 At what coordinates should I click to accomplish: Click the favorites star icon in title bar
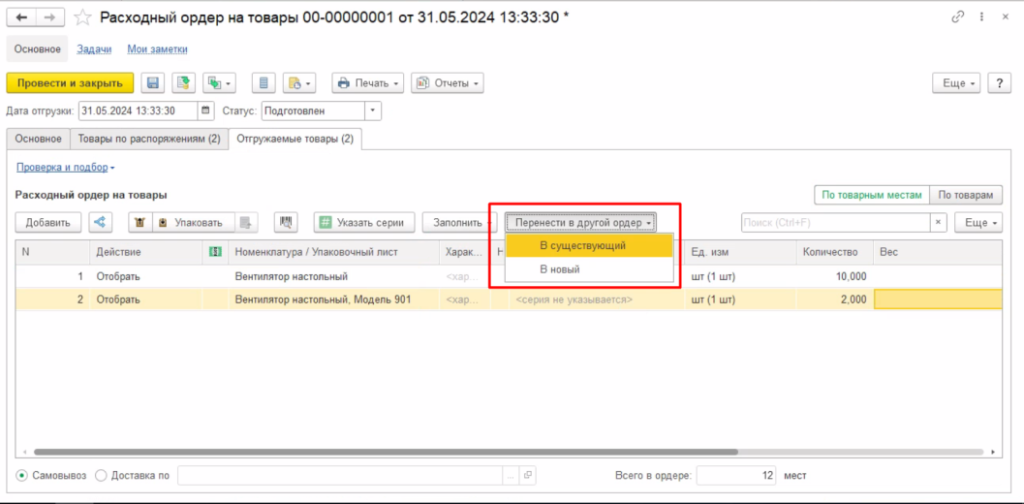pyautogui.click(x=85, y=17)
